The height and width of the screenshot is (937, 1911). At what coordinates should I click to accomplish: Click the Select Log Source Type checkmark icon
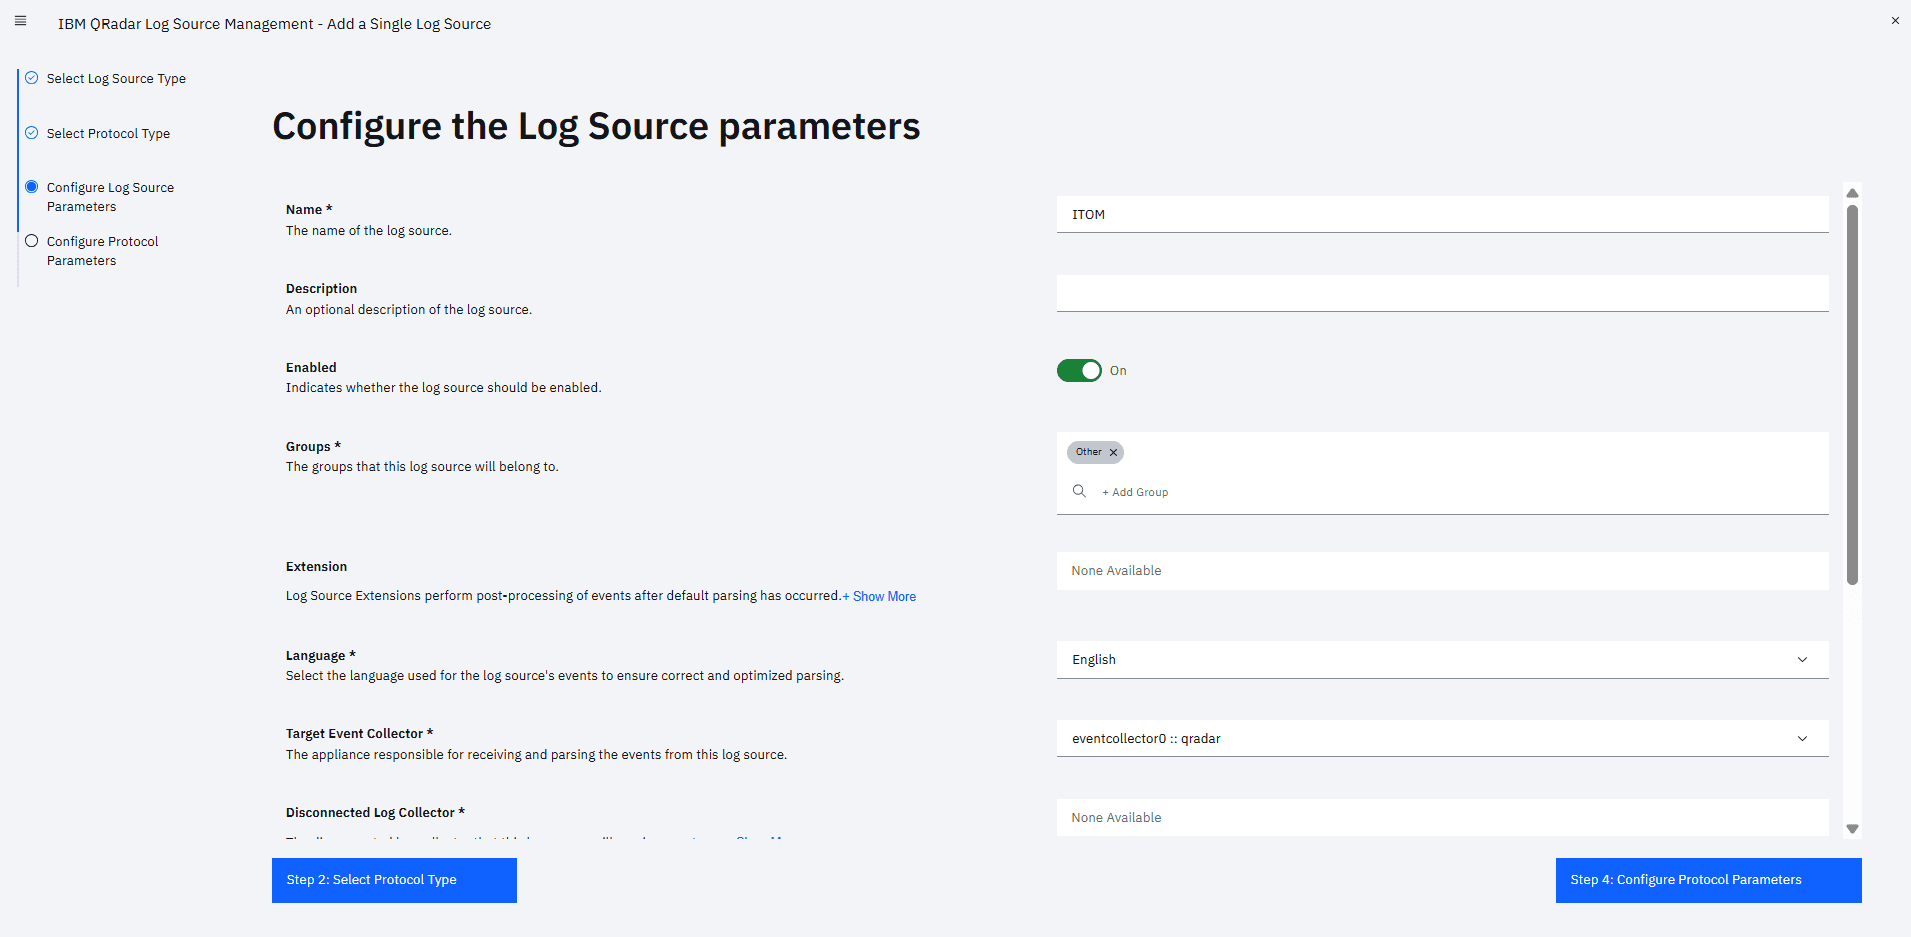[x=32, y=78]
